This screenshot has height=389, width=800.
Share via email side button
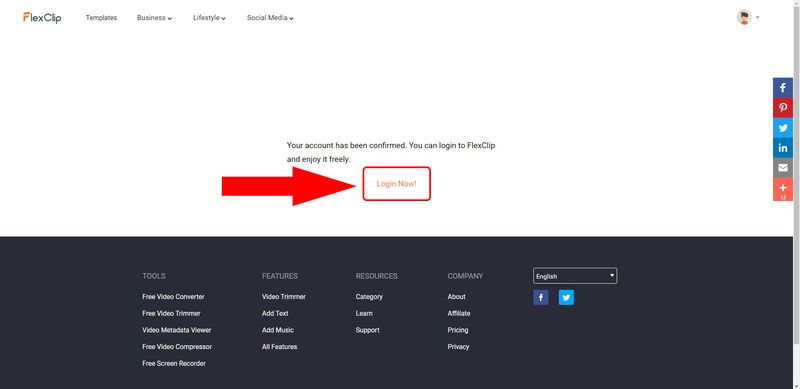tap(783, 168)
